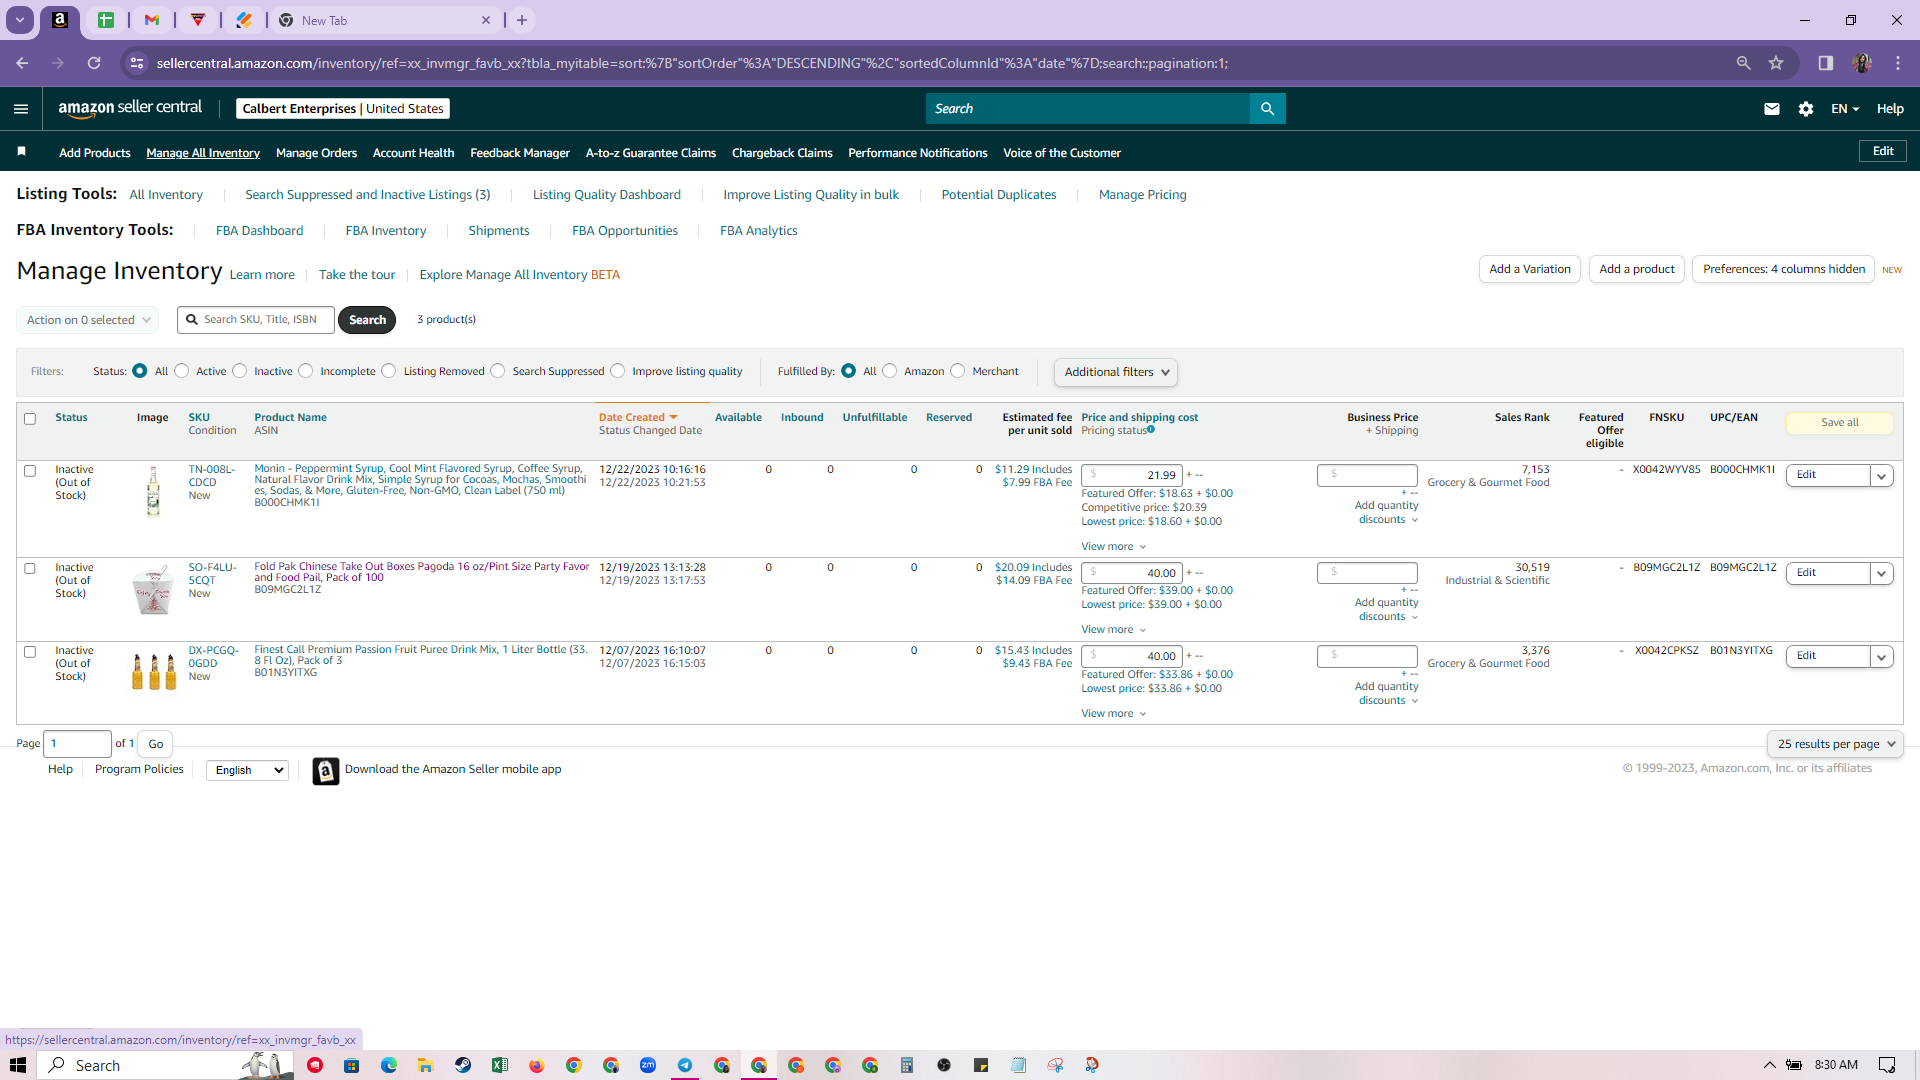Image resolution: width=1920 pixels, height=1080 pixels.
Task: Open Chrome three-dot menu
Action: click(1898, 63)
